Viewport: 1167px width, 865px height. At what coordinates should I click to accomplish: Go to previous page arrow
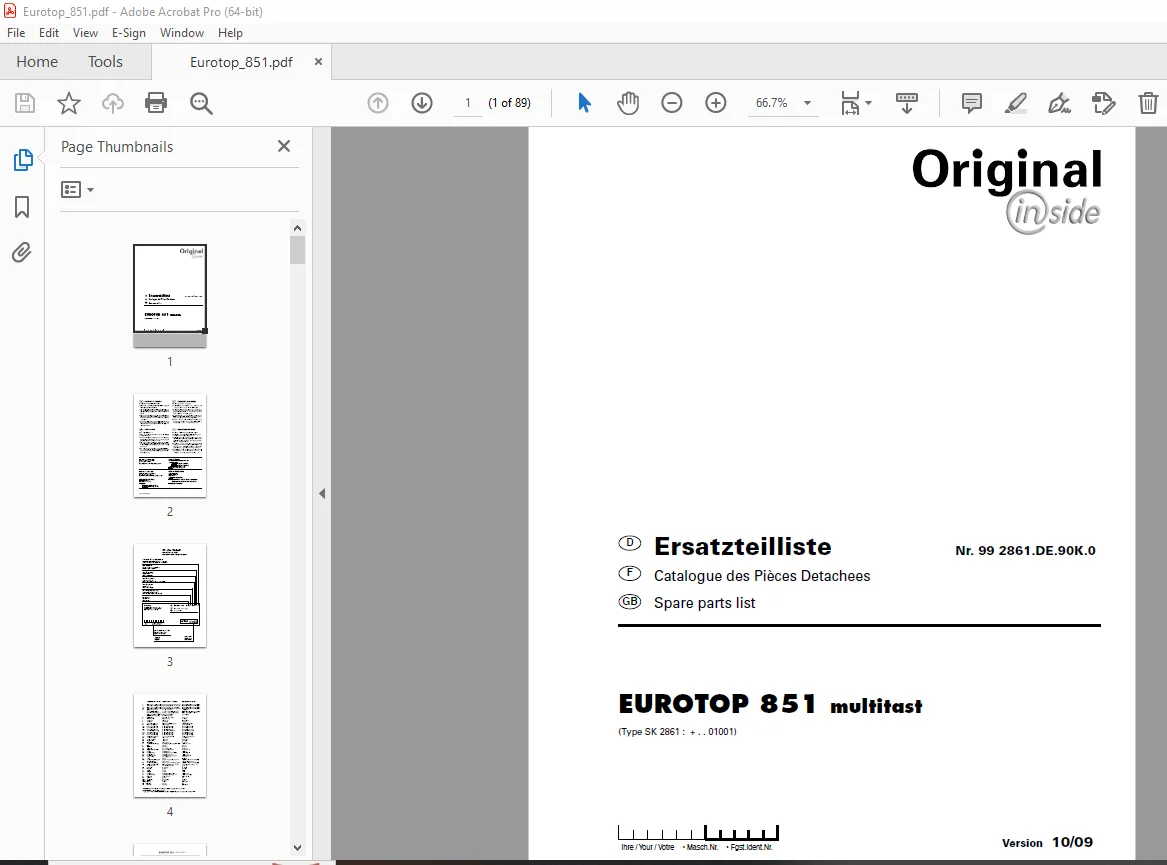point(378,103)
